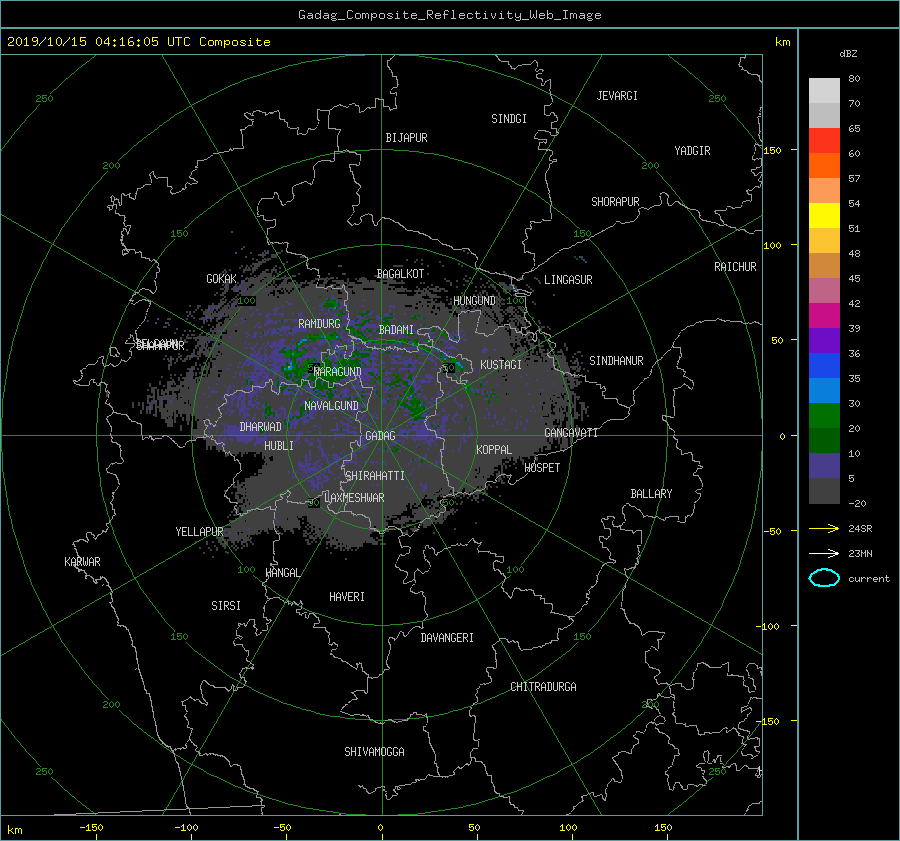Click the -150 value on bottom km axis

coord(91,827)
